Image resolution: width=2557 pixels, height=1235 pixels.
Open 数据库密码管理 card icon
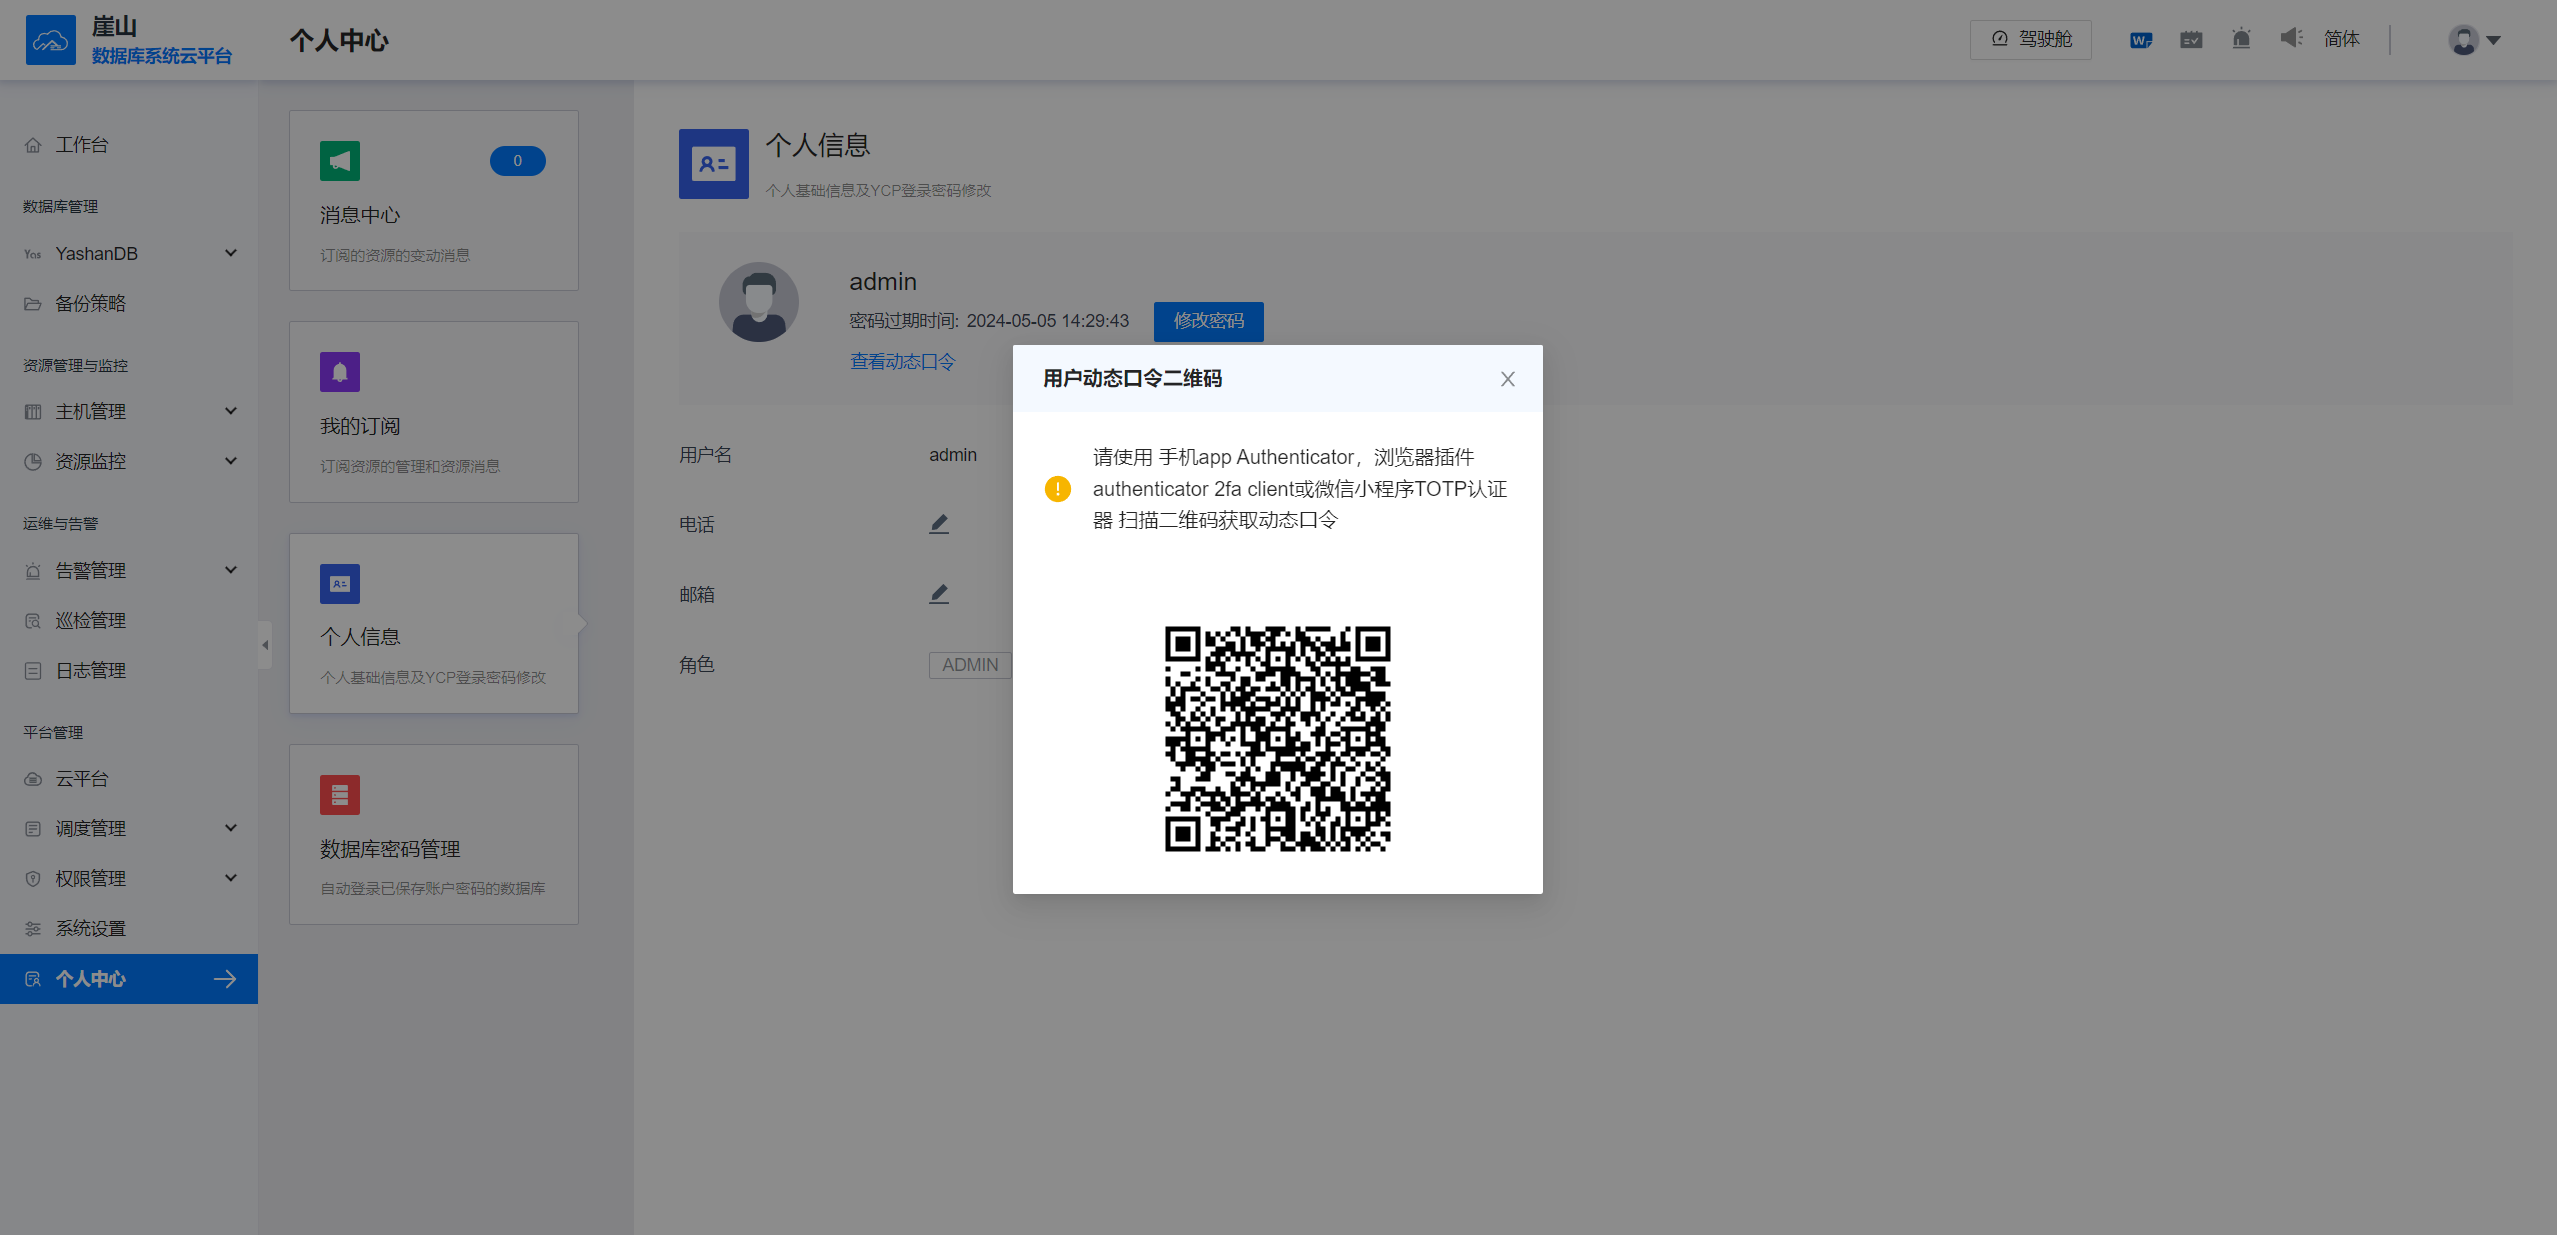339,794
